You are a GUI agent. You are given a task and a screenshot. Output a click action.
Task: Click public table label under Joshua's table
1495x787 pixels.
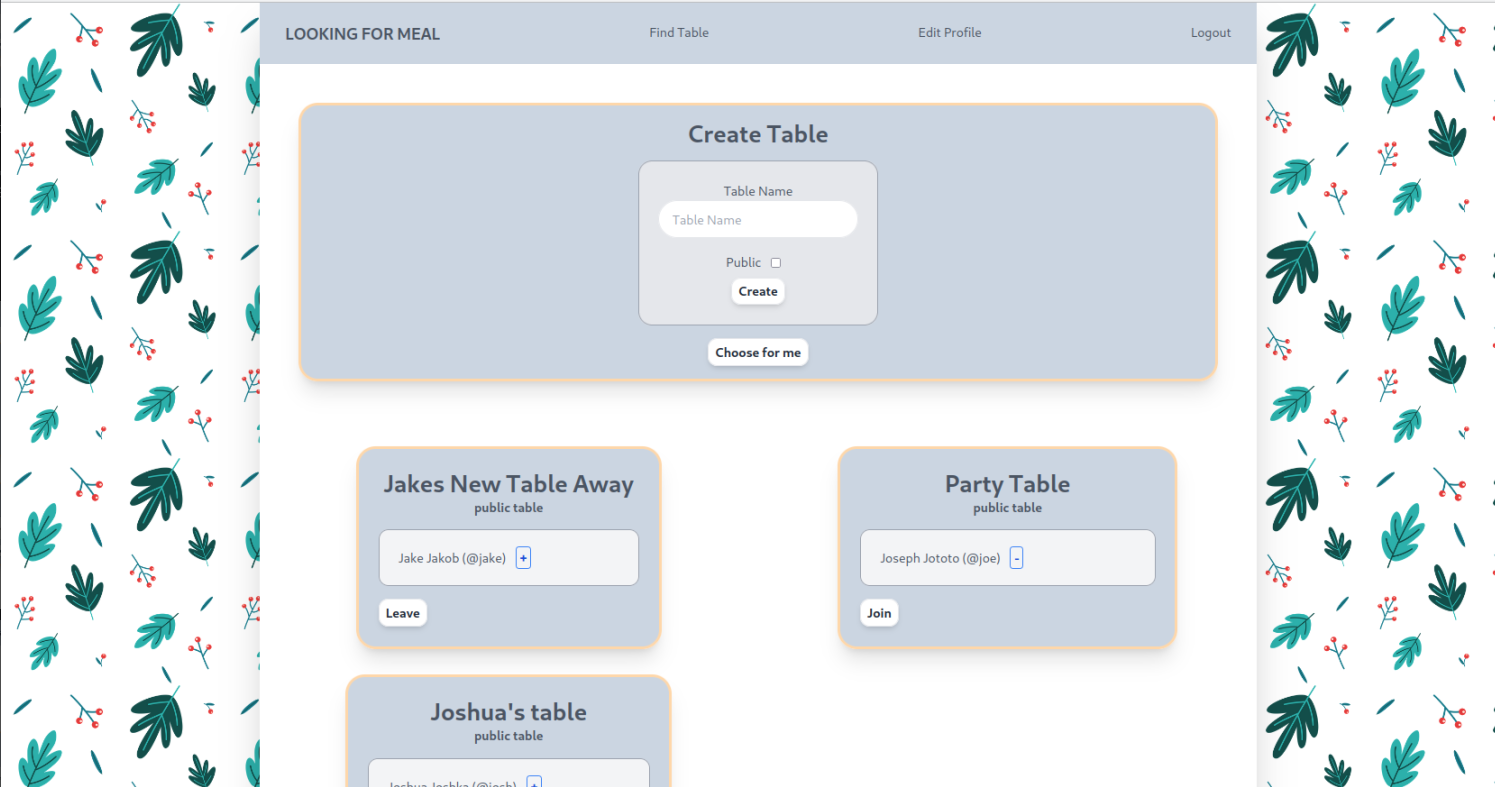click(509, 736)
